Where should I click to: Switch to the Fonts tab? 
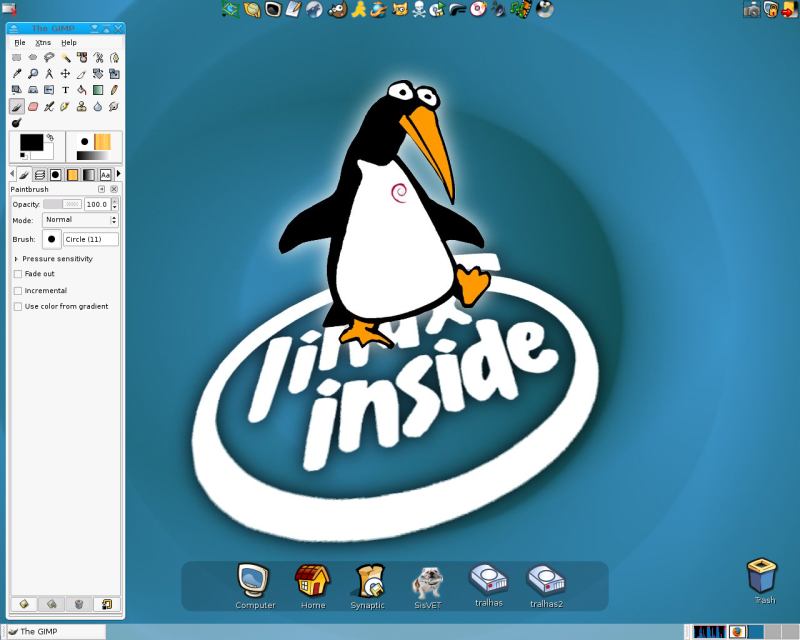pos(105,175)
